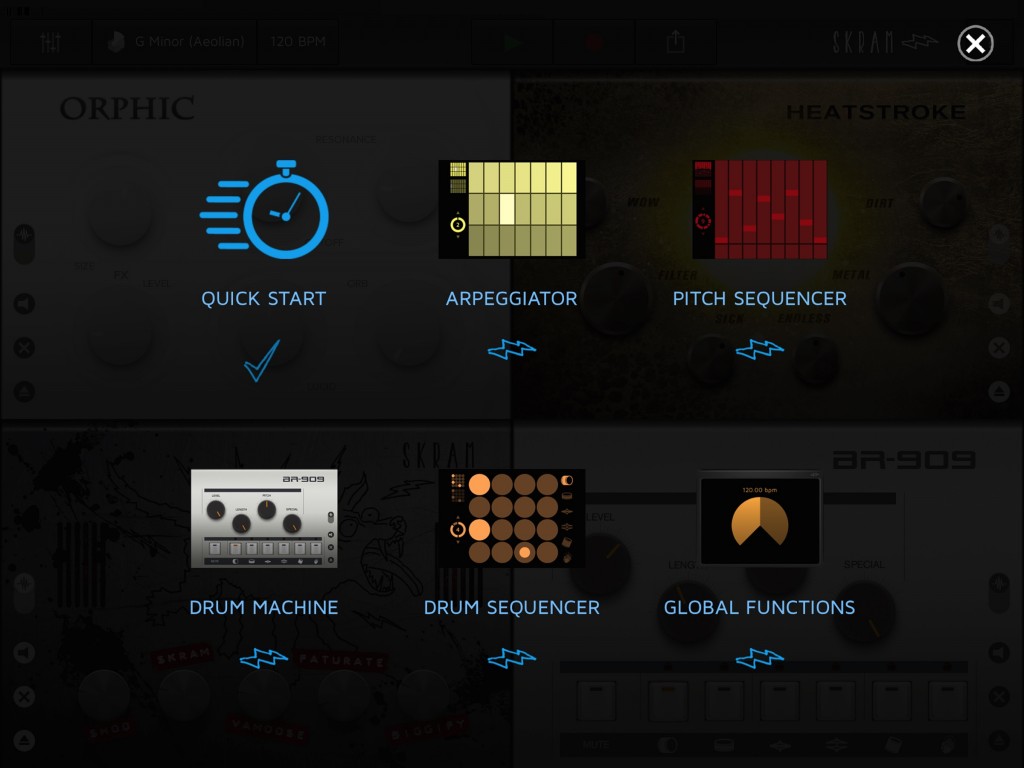Open the Quick Start stopwatch icon
Viewport: 1024px width, 768px height.
click(264, 210)
